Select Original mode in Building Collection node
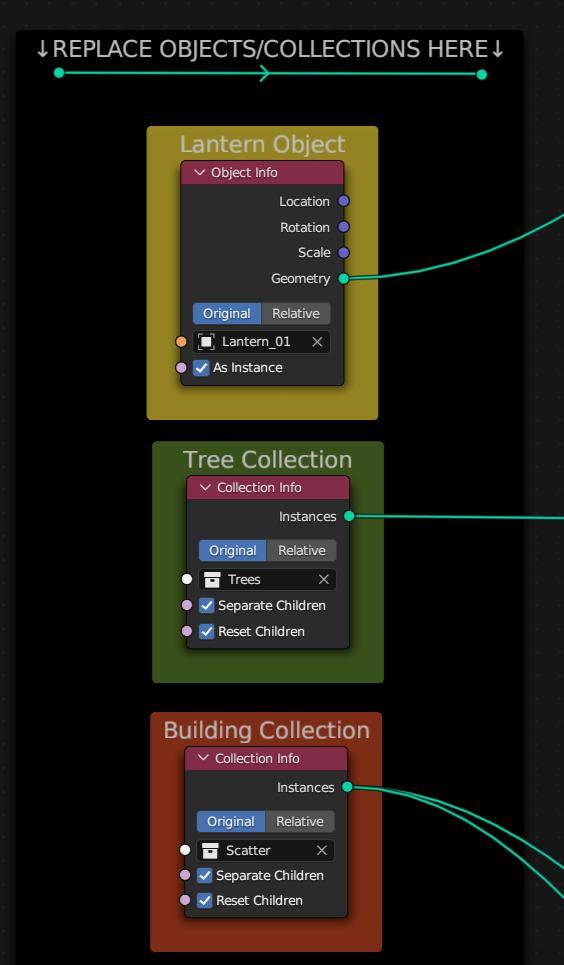 231,822
